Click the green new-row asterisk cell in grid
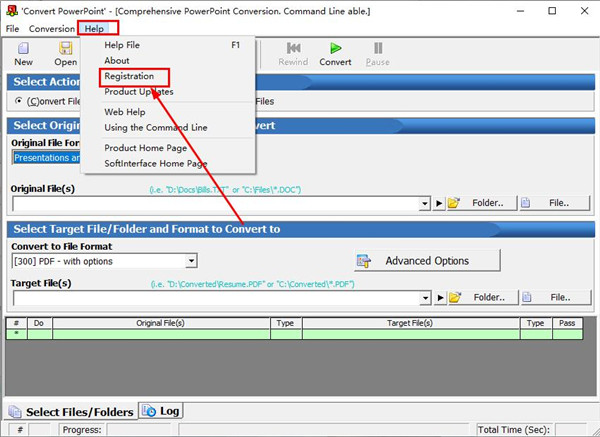This screenshot has width=600, height=437. 16,334
